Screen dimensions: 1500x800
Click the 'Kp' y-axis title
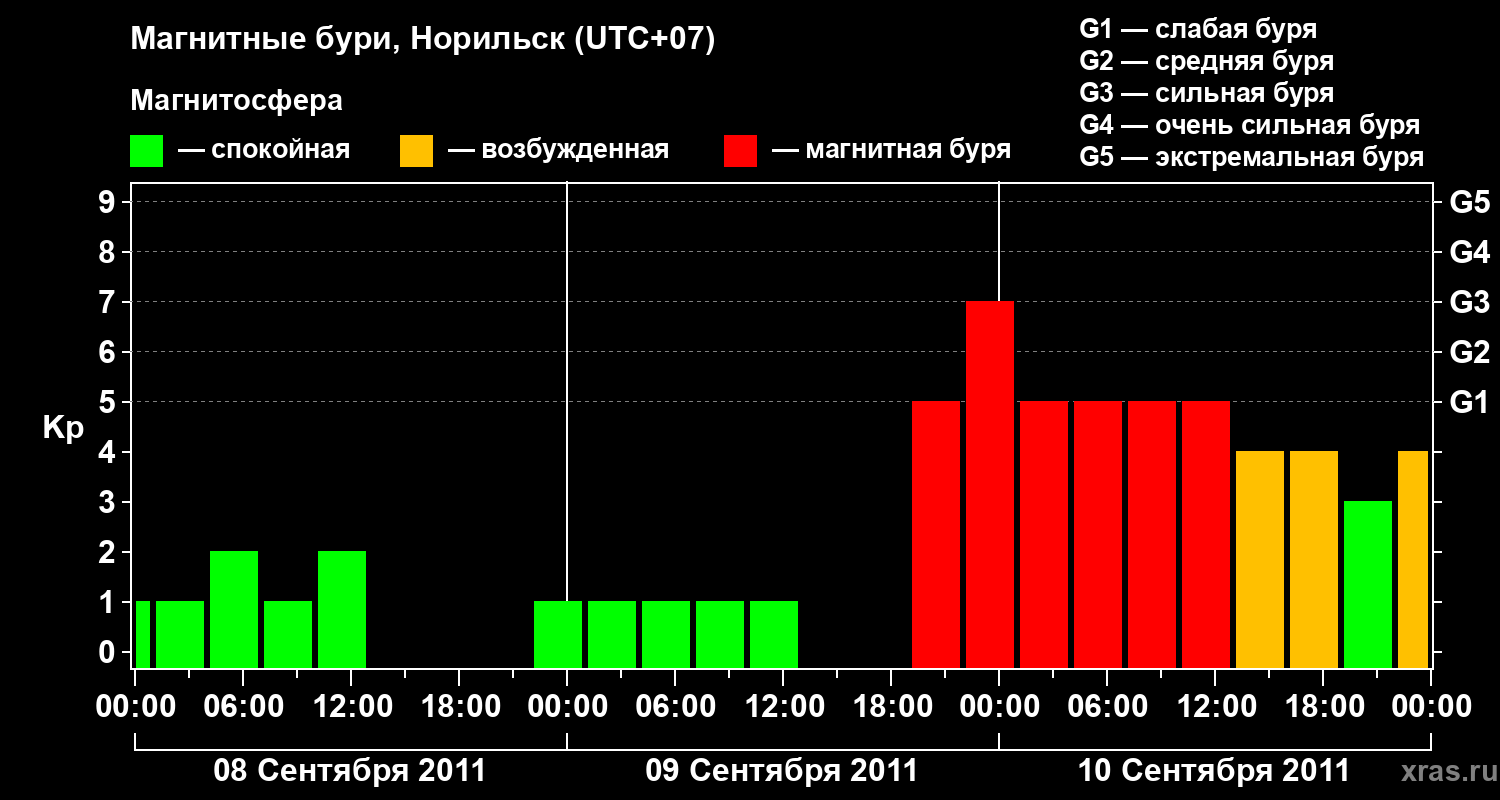pos(63,429)
